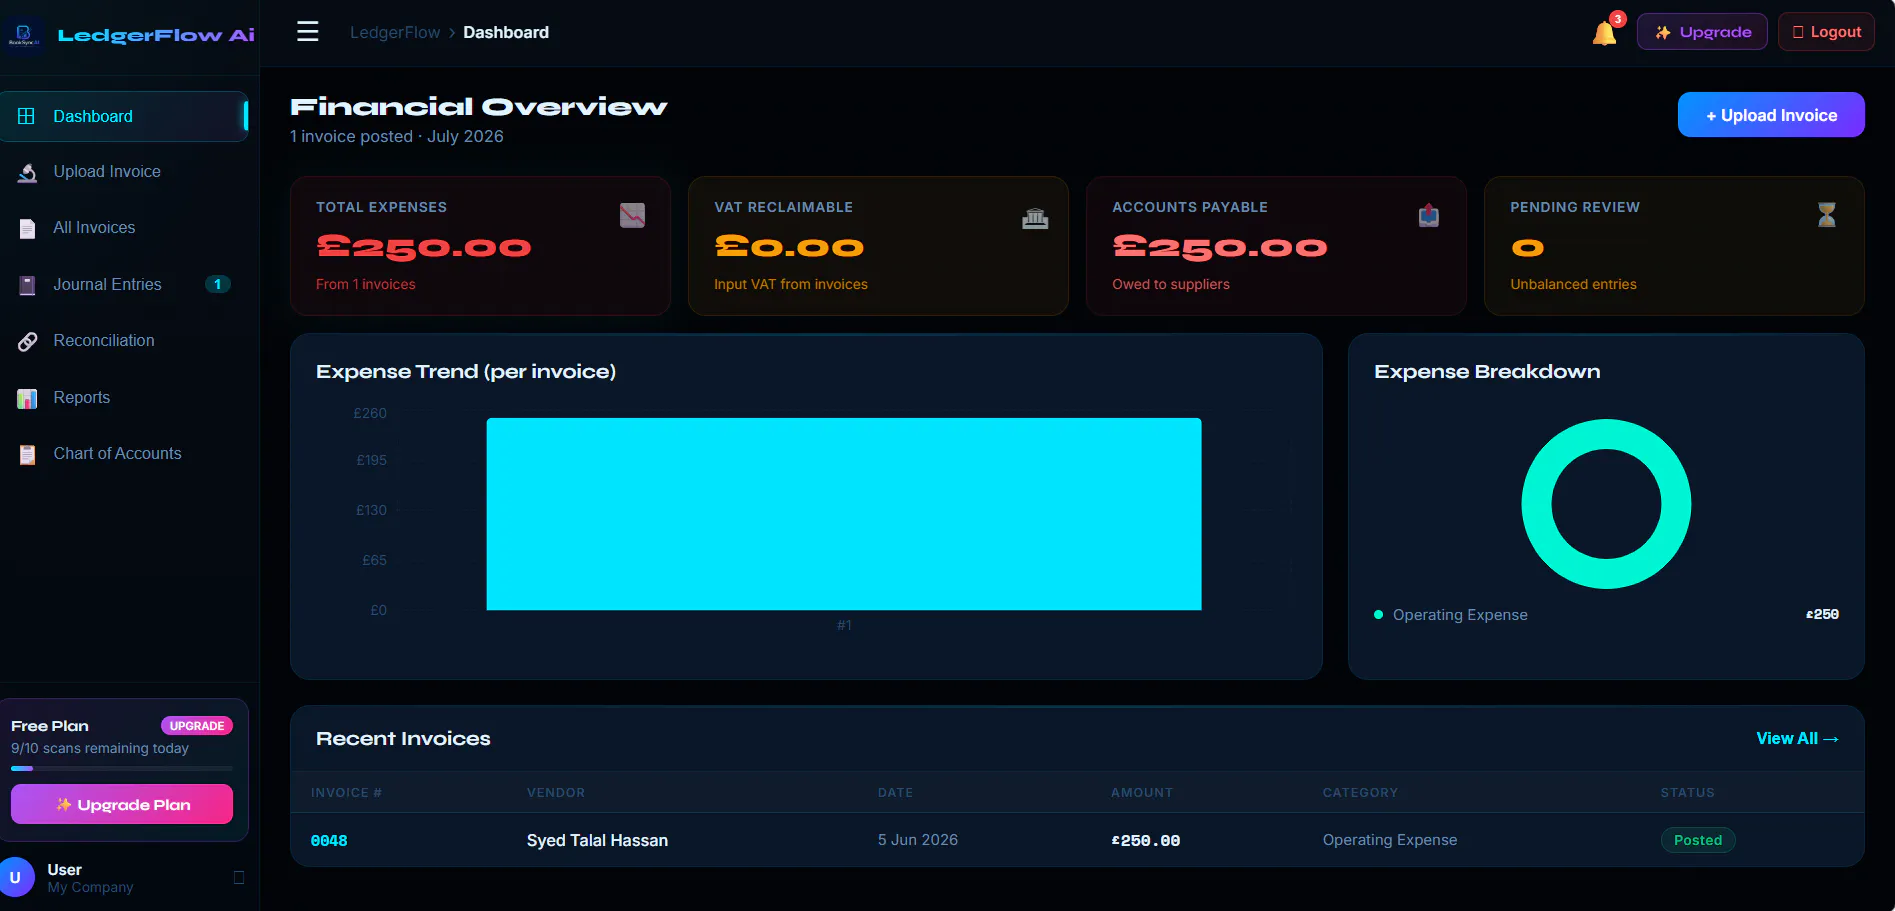
Task: Navigate to Reconciliation
Action: [124, 341]
